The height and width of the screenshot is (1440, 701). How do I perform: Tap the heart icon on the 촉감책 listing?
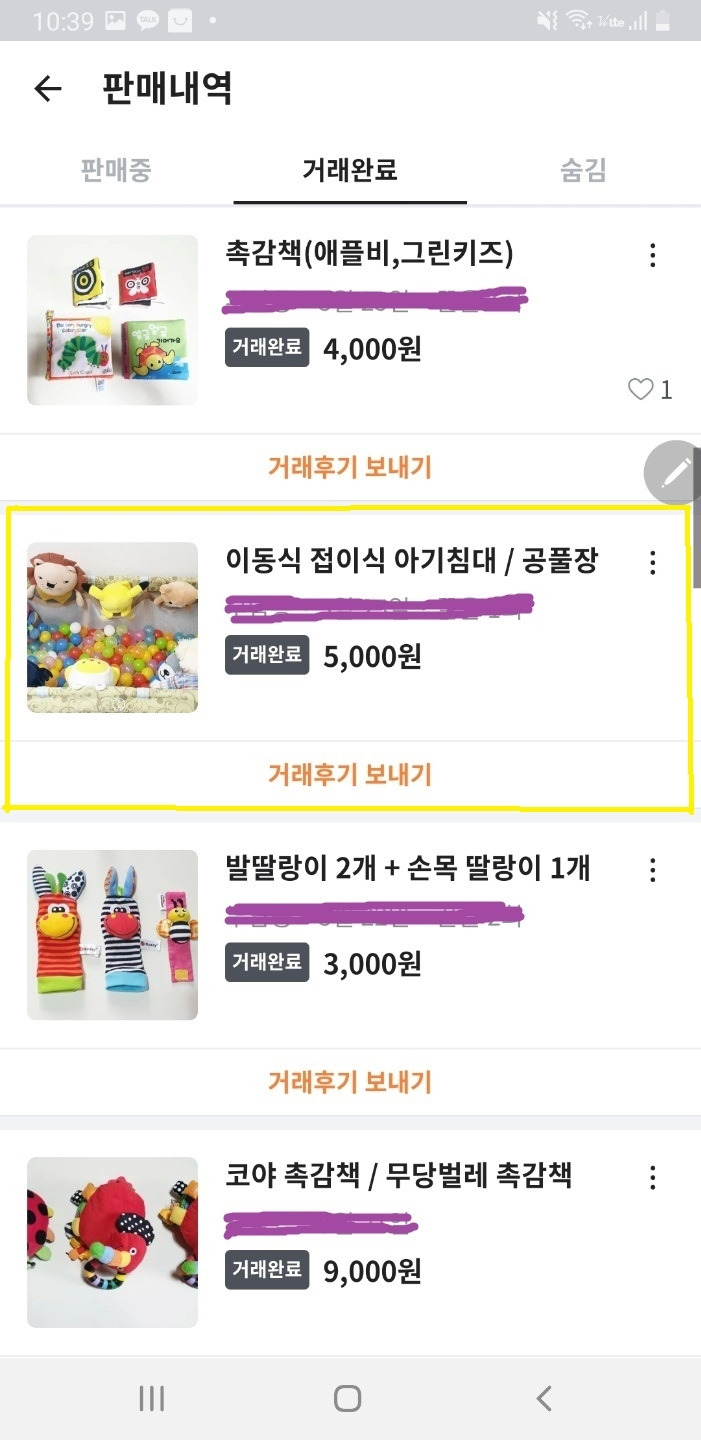[641, 390]
